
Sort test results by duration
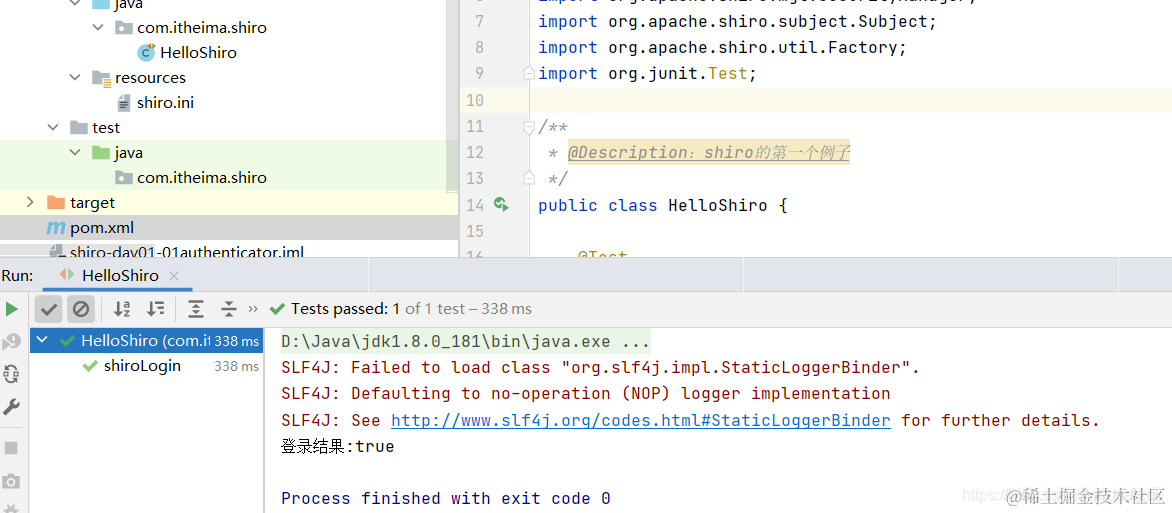pos(155,309)
